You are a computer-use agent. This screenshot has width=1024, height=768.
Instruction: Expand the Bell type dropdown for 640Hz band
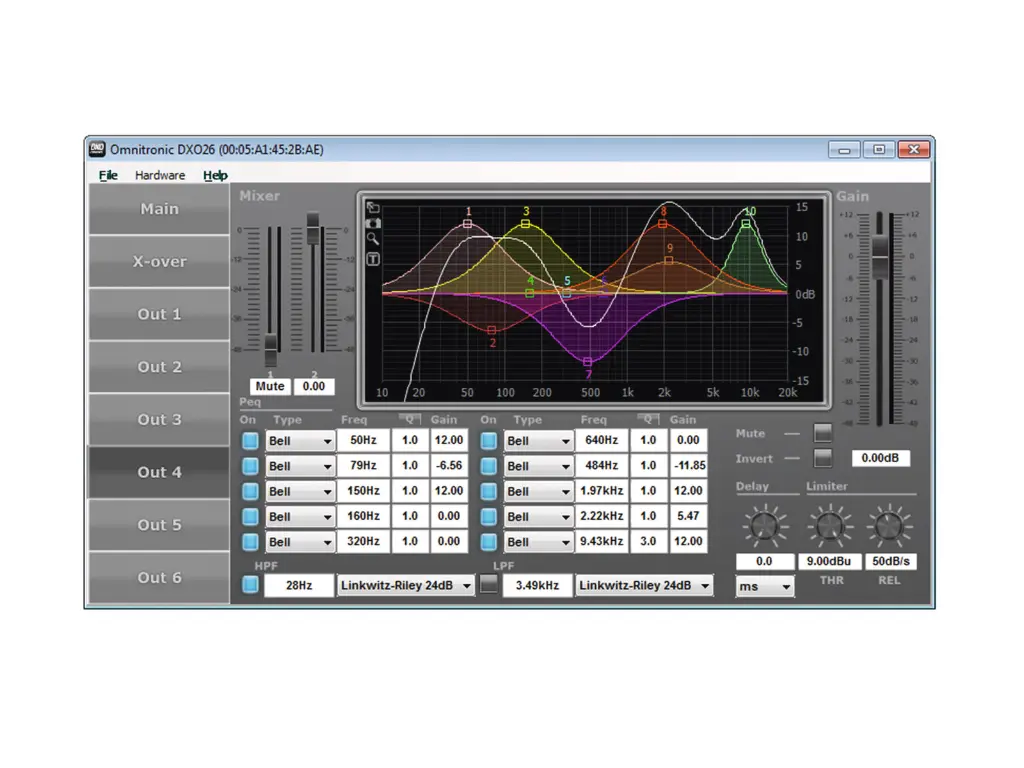pyautogui.click(x=538, y=441)
